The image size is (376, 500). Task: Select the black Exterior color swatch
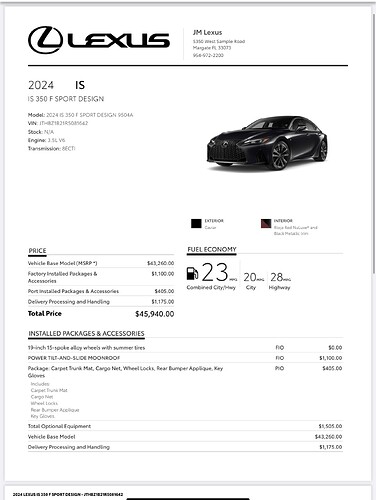point(196,224)
